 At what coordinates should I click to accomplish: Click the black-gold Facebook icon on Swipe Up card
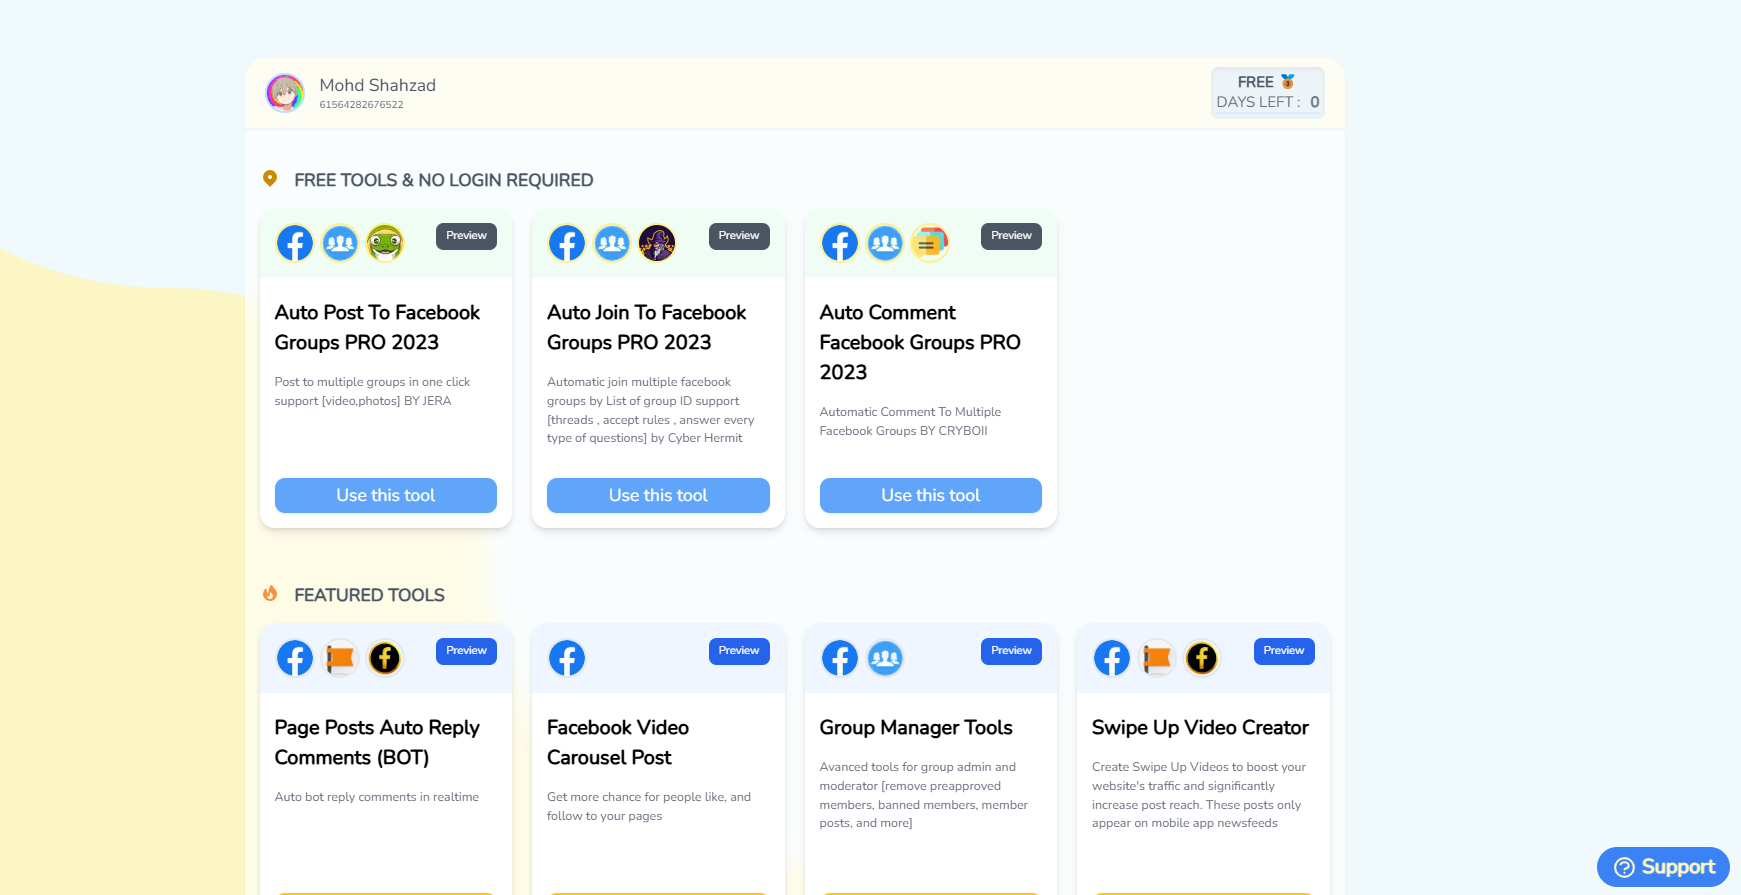(x=1202, y=658)
